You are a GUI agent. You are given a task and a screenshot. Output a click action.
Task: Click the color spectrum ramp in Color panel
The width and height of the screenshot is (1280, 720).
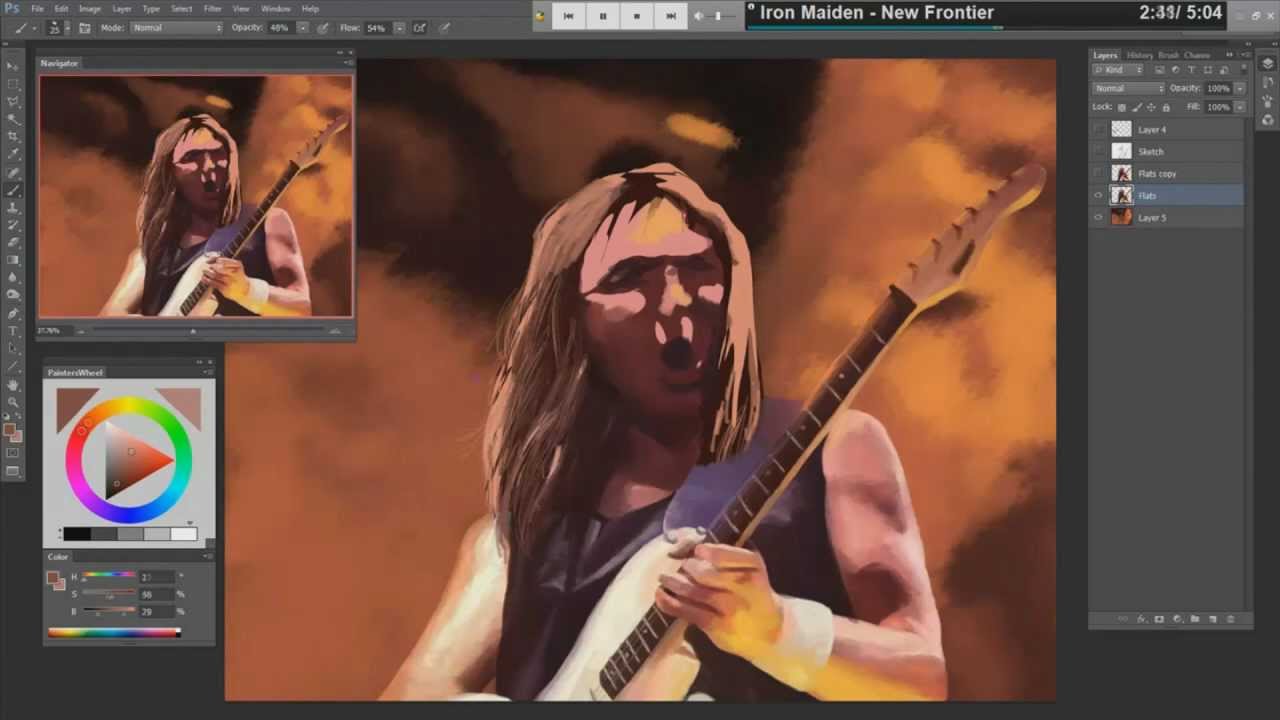pyautogui.click(x=115, y=632)
